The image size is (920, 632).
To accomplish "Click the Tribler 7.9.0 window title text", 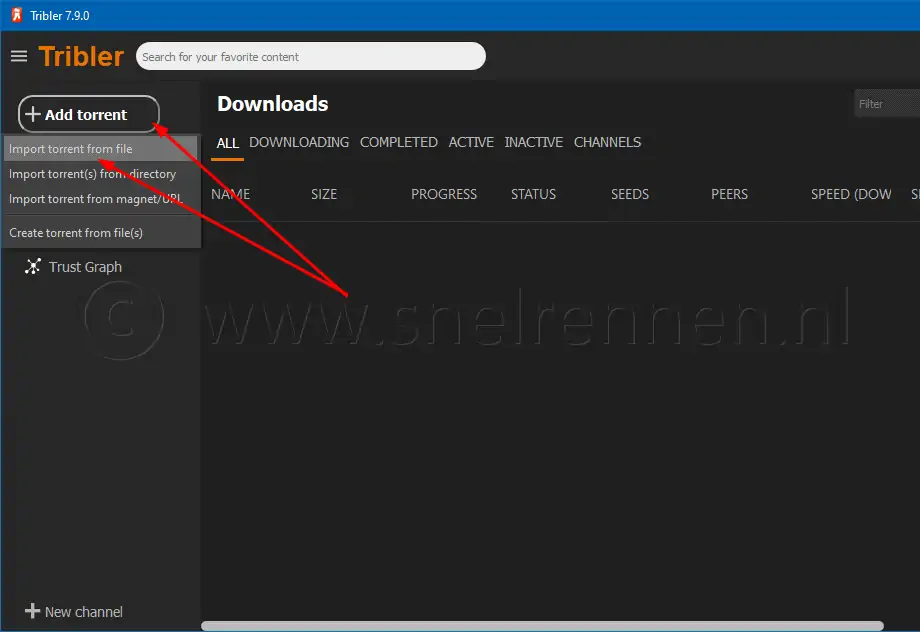I will point(60,16).
